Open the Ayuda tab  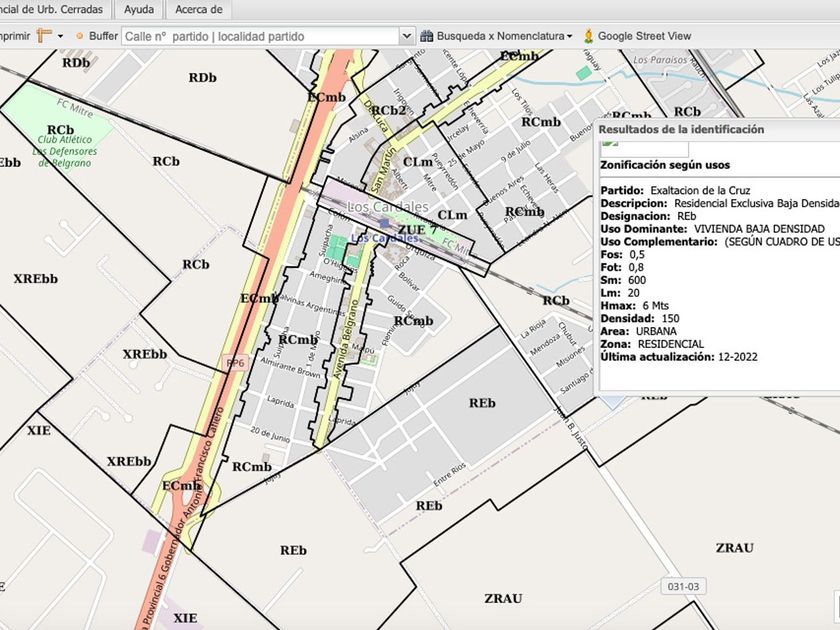138,10
